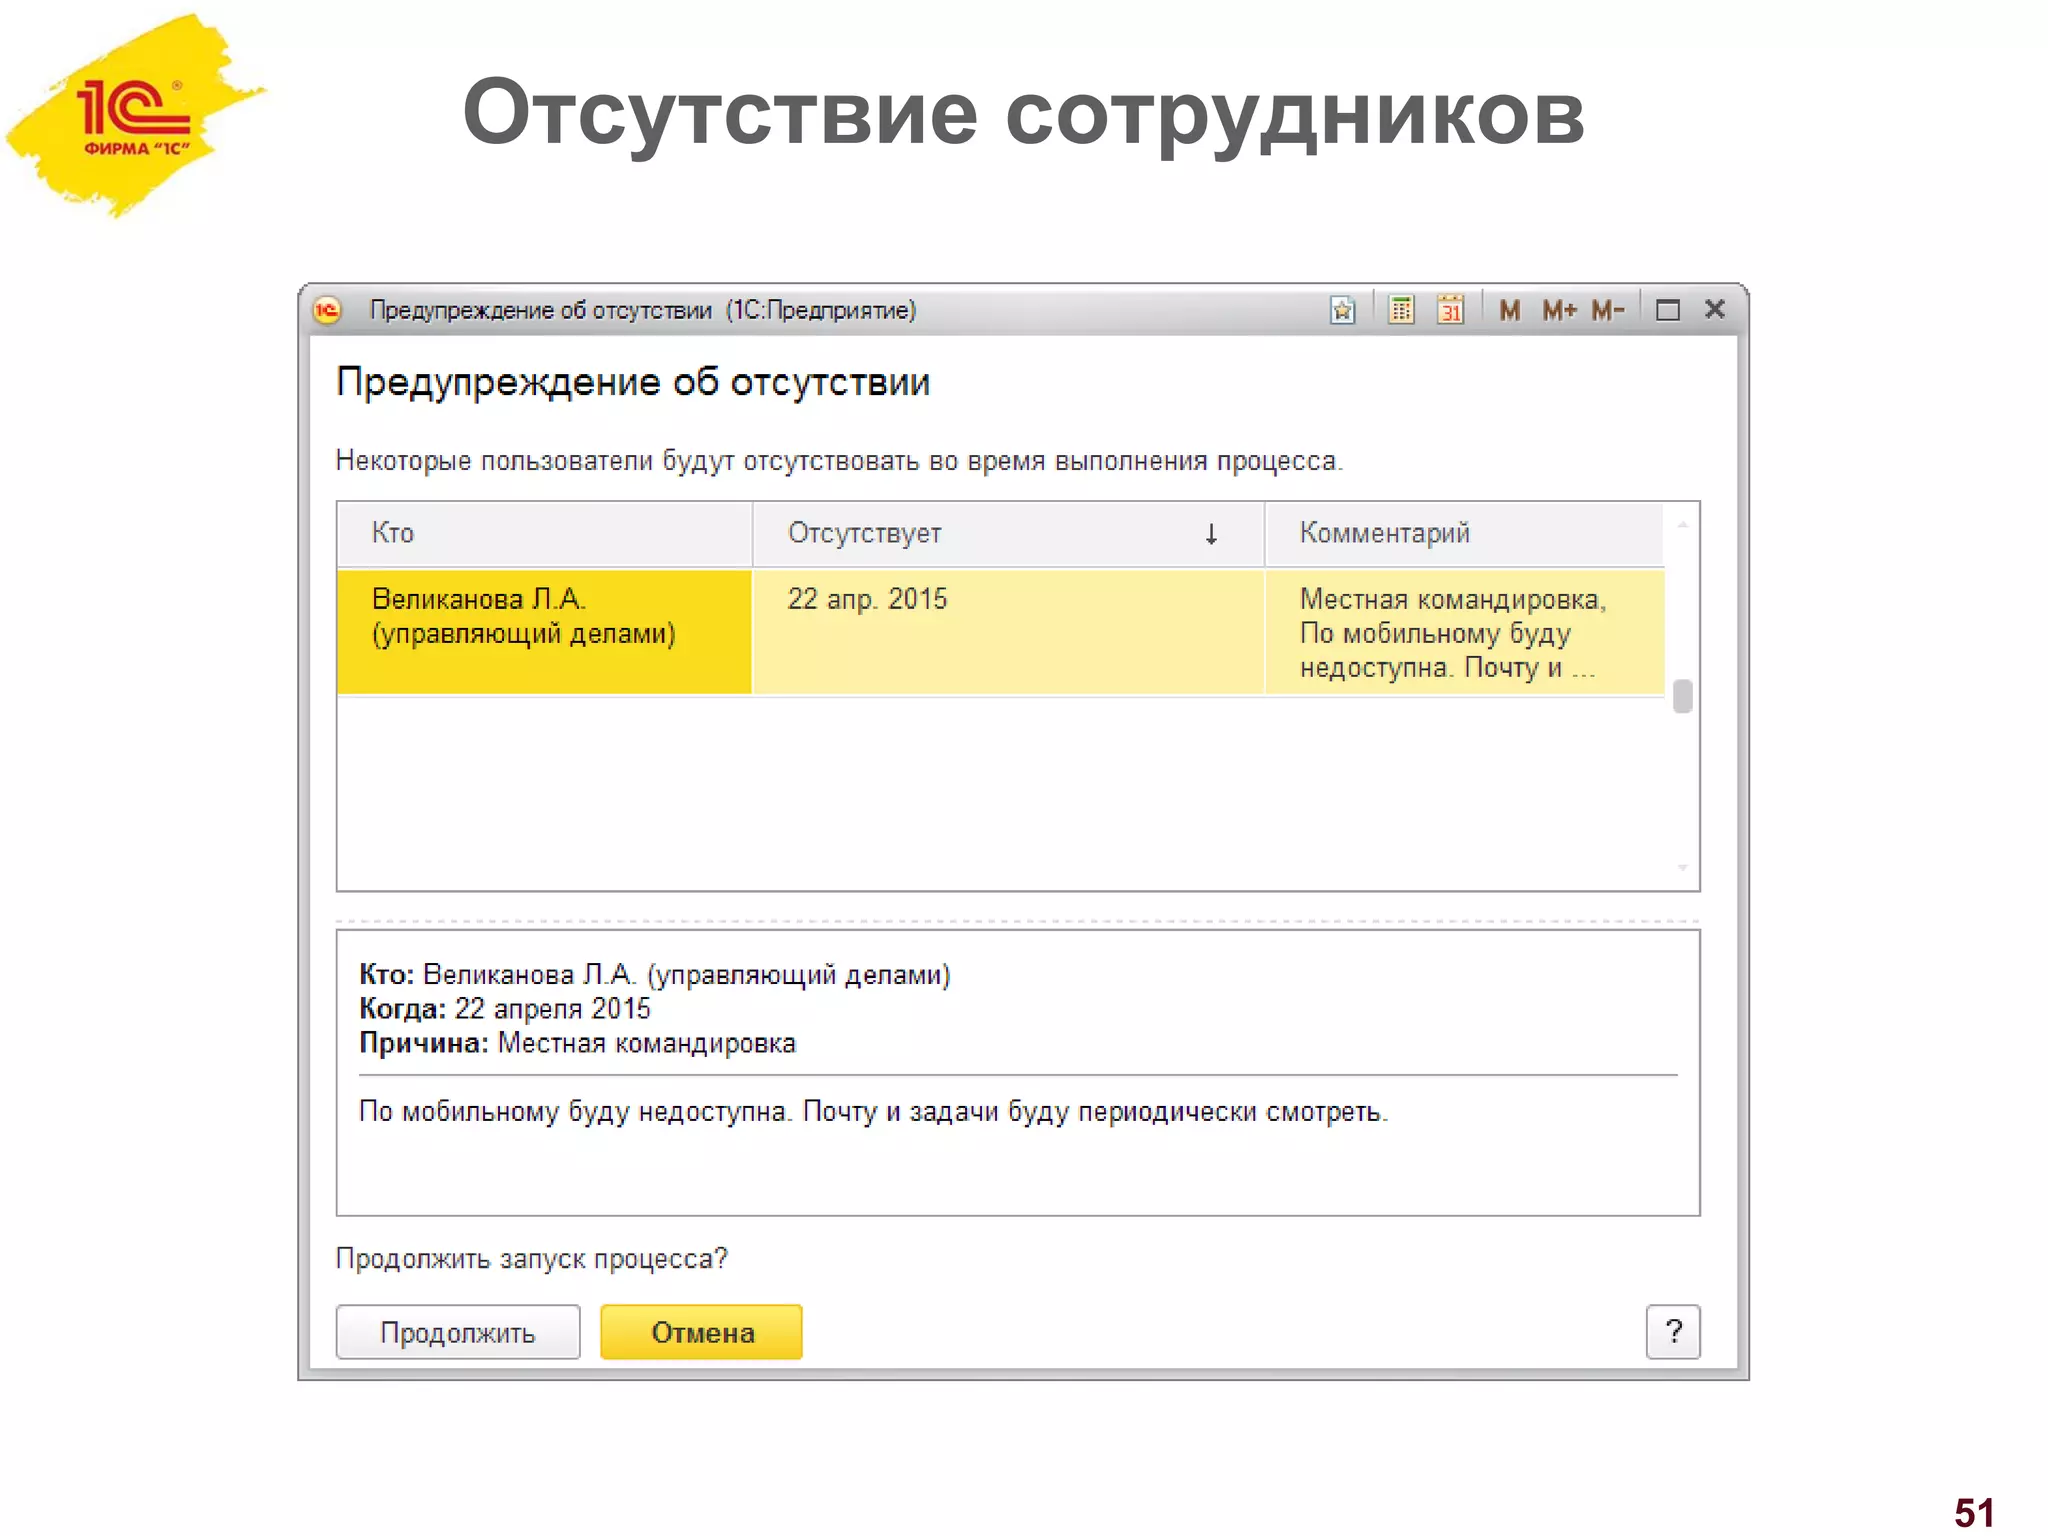Viewport: 2048px width, 1536px height.
Task: Open help with the question mark button
Action: point(1673,1332)
